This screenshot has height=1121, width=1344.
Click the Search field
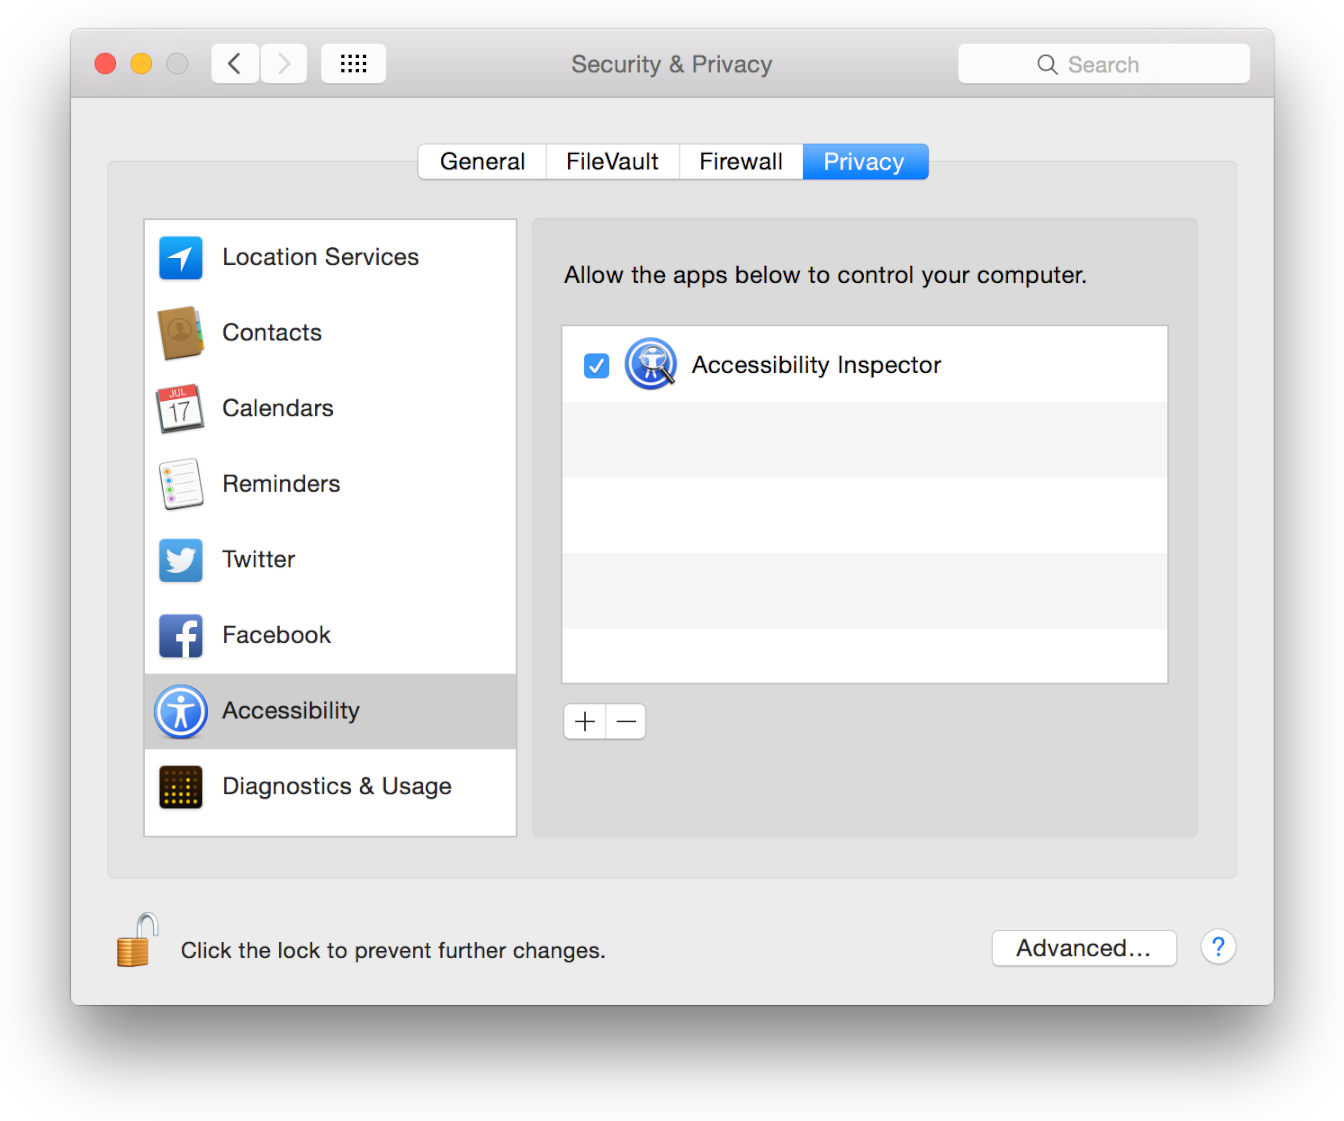coord(1103,65)
